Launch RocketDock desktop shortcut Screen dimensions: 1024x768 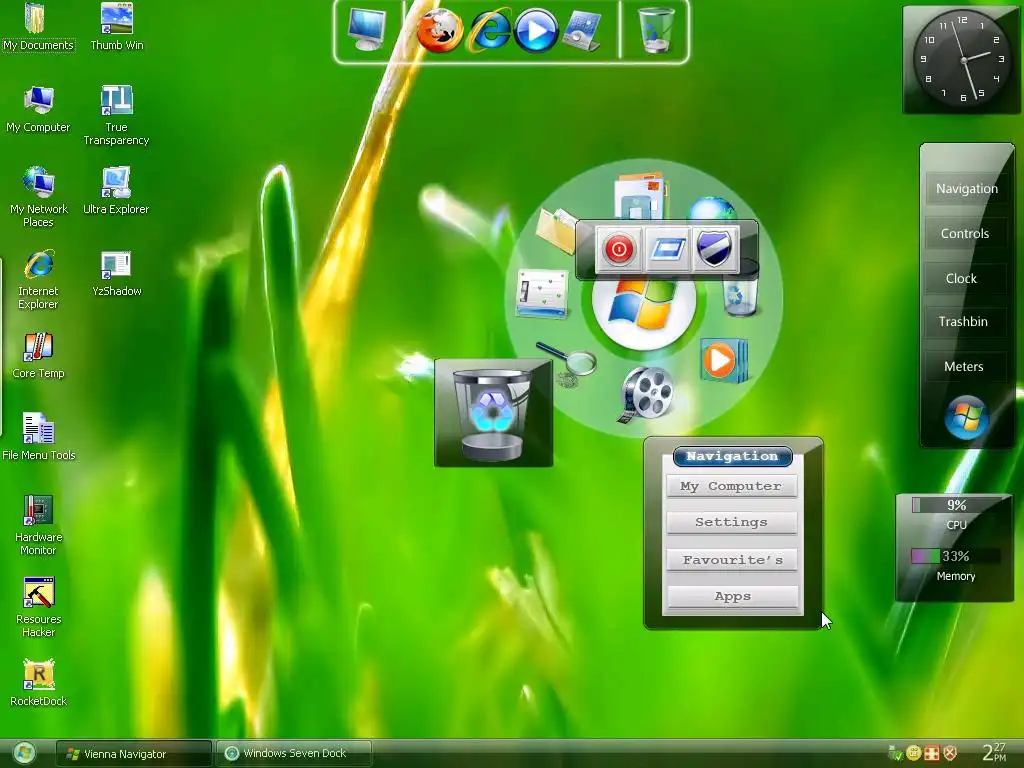tap(39, 682)
